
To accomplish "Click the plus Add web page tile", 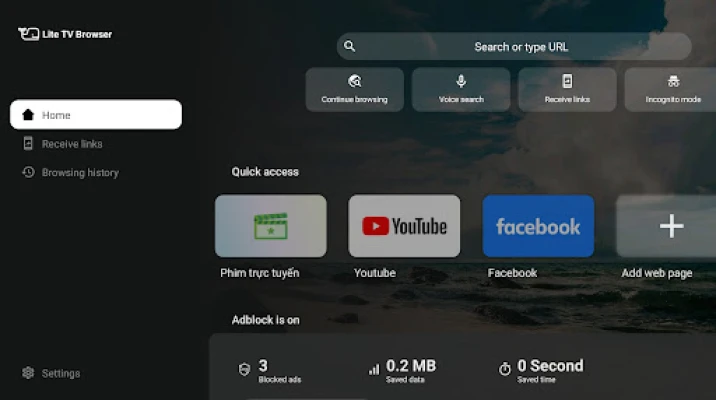I will pyautogui.click(x=670, y=226).
